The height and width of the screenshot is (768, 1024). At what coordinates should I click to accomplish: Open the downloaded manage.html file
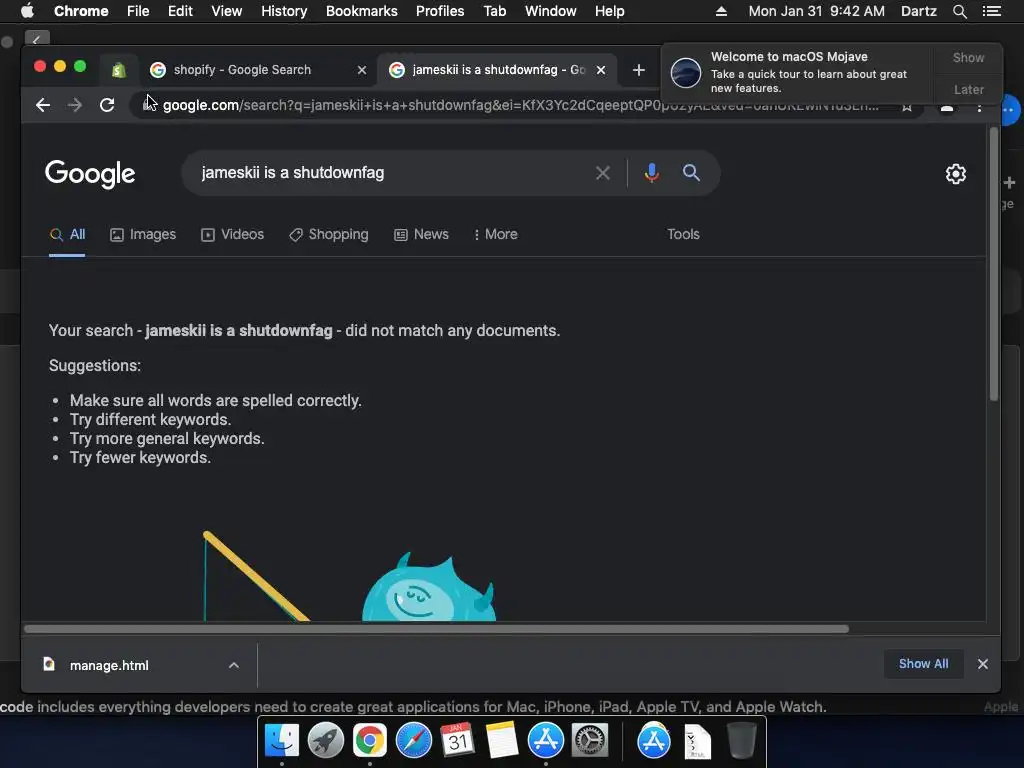point(108,665)
